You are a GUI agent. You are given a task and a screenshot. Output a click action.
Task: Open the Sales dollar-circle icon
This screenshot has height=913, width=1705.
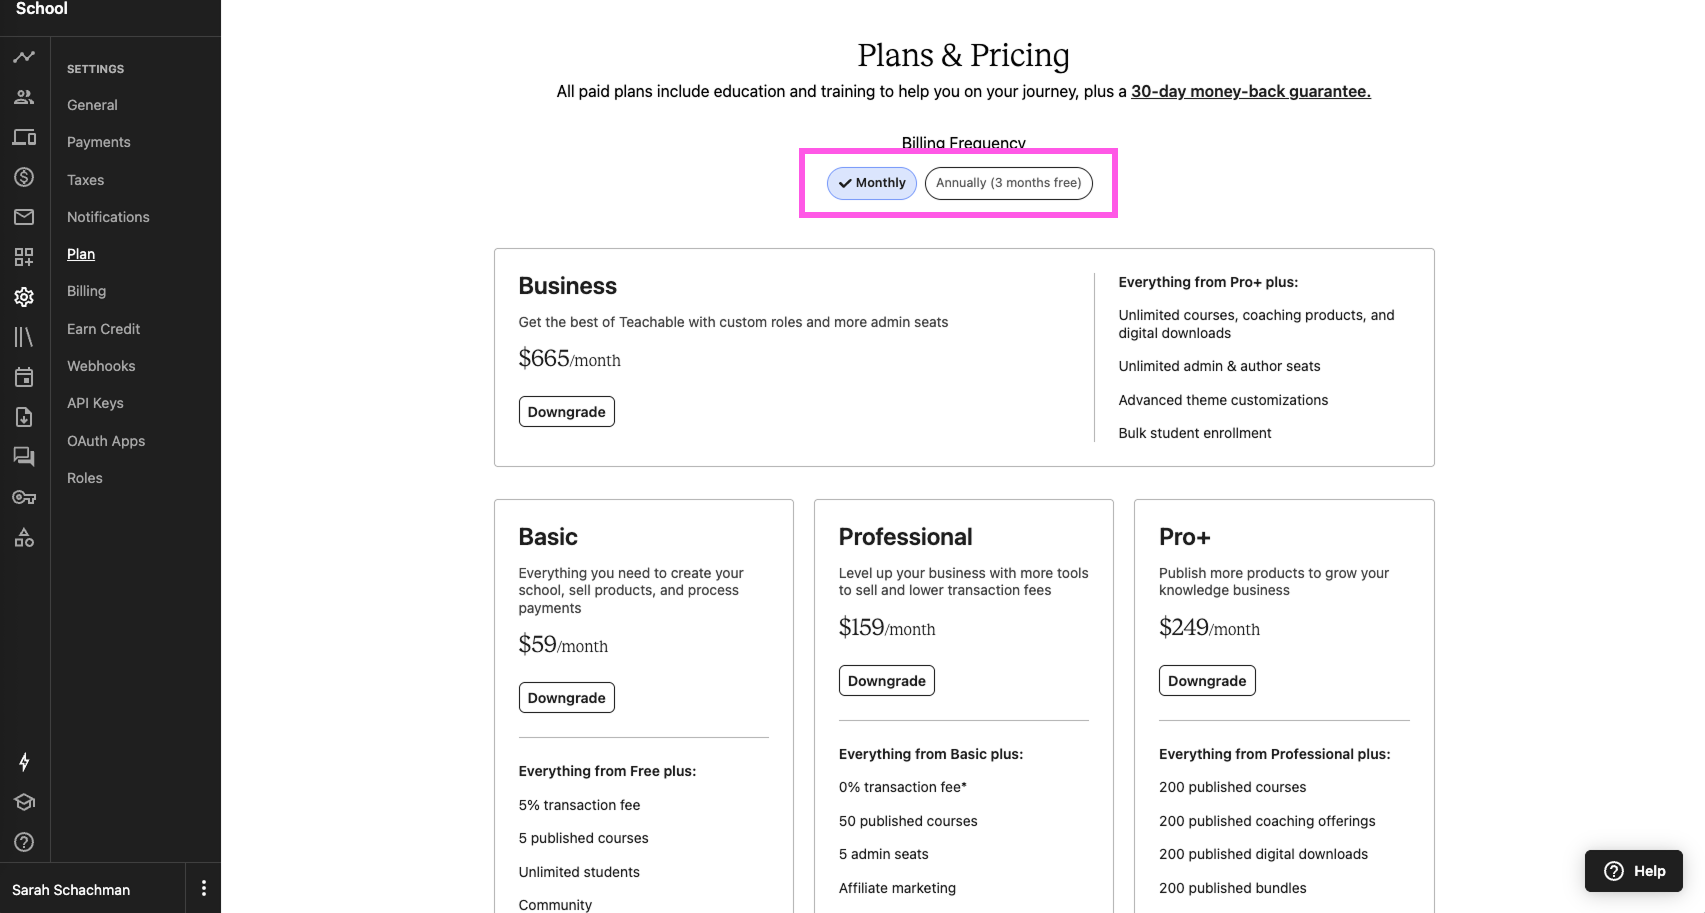pyautogui.click(x=24, y=177)
